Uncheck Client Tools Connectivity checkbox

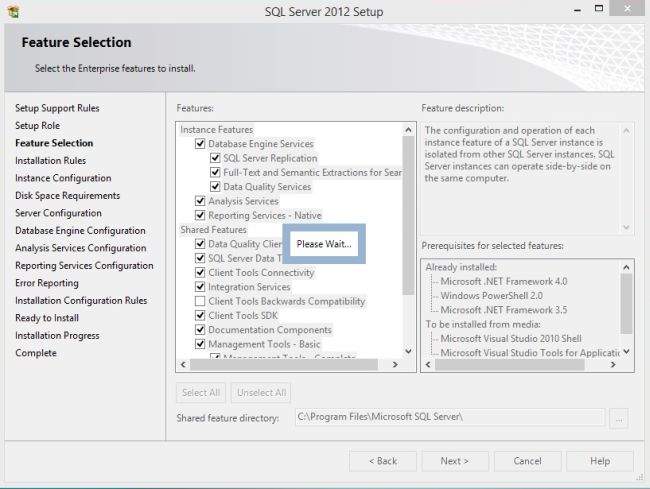pyautogui.click(x=200, y=273)
